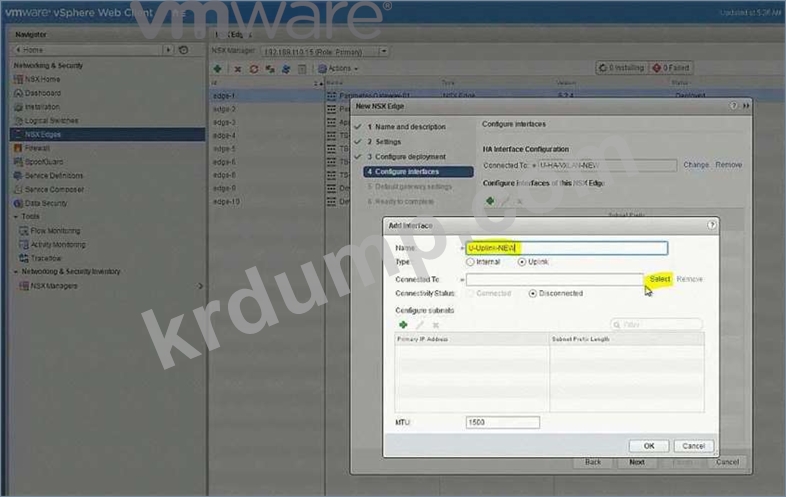Image resolution: width=786 pixels, height=497 pixels.
Task: Collapse Networking & Security Inventory section
Action: (x=16, y=272)
